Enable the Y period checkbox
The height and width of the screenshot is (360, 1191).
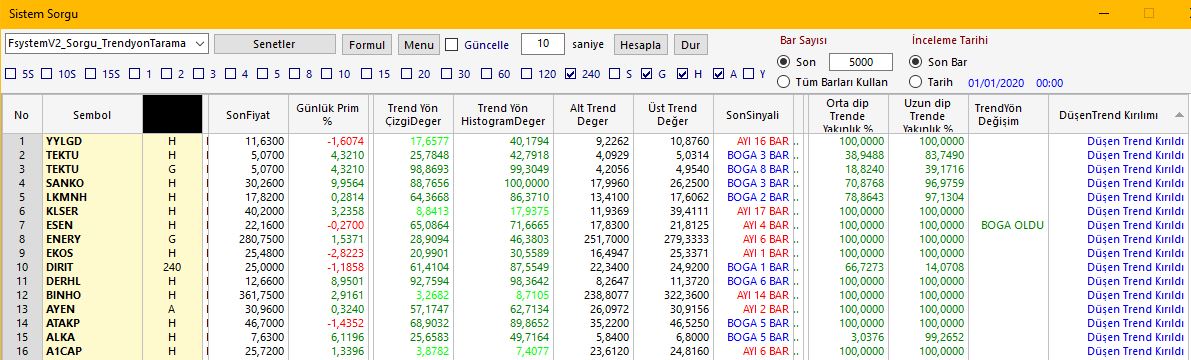tap(749, 74)
